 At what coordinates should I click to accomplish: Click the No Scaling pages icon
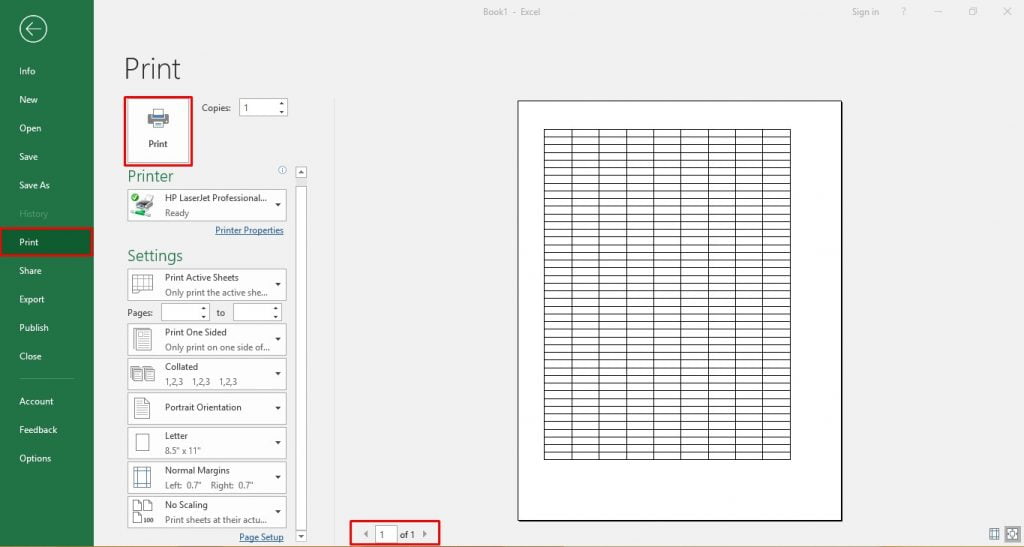(142, 512)
